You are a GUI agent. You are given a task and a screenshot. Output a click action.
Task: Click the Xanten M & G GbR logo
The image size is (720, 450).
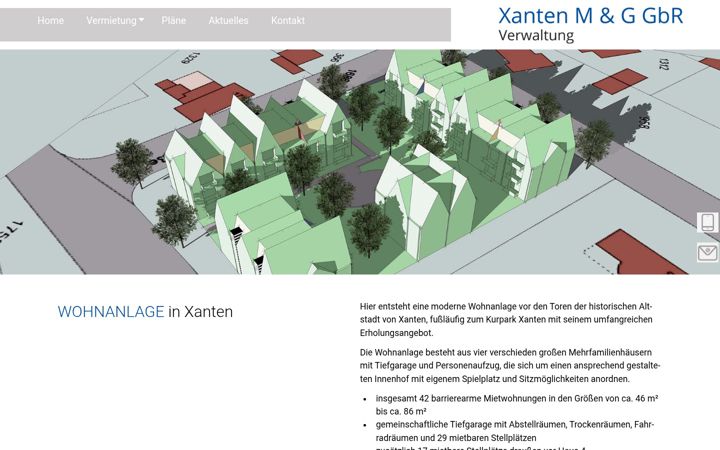[x=591, y=16]
